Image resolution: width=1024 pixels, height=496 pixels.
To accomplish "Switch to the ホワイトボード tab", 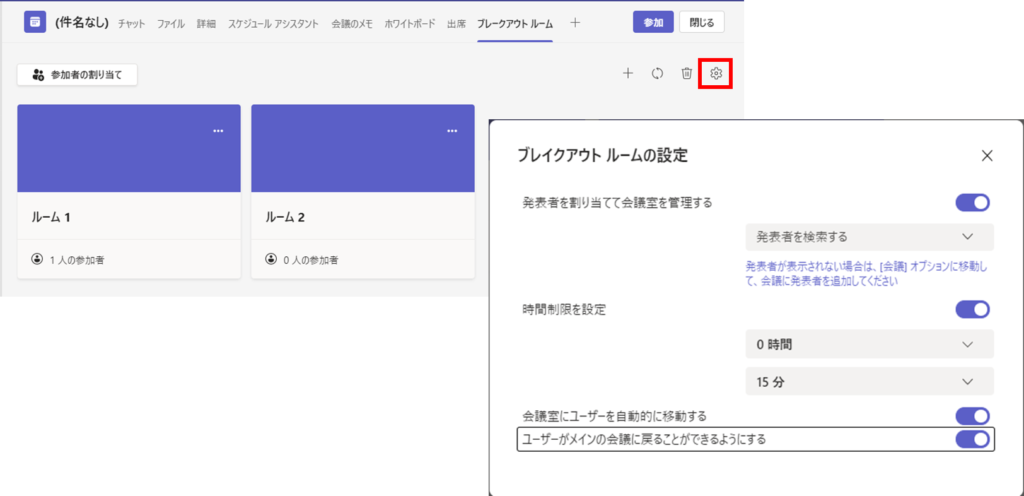I will point(409,23).
